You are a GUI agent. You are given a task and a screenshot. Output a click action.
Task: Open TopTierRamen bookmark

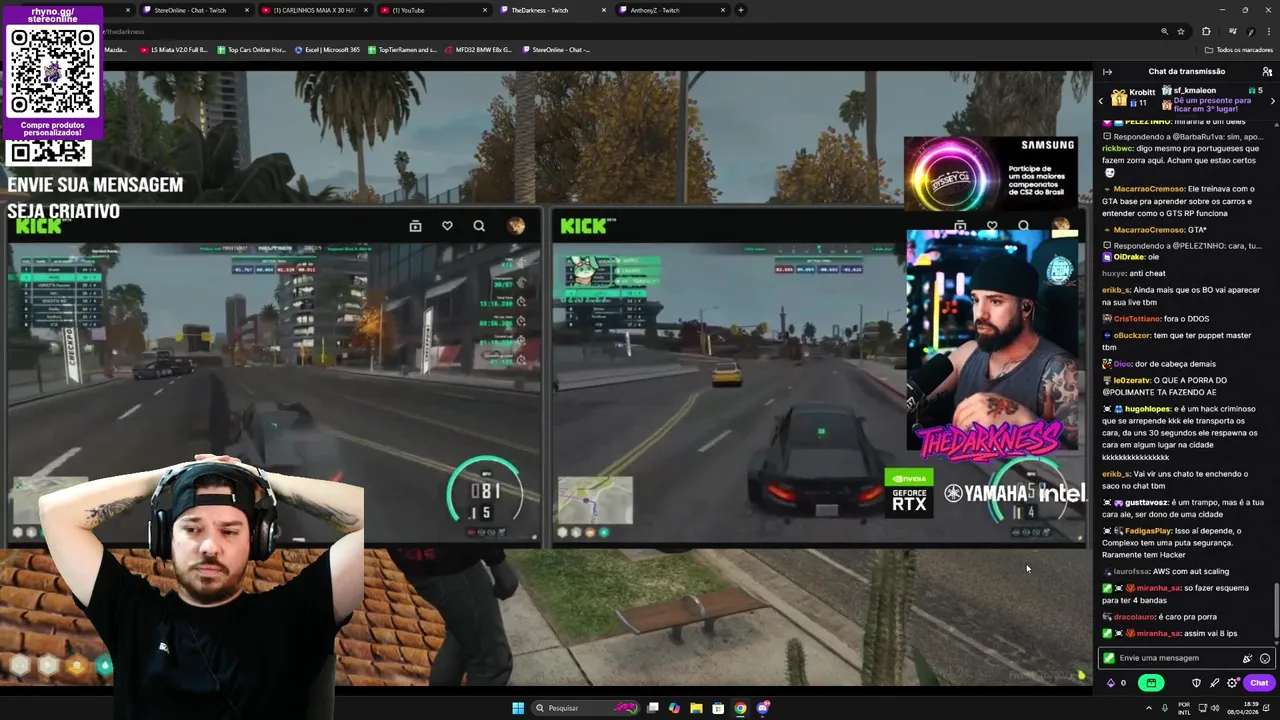pos(403,50)
